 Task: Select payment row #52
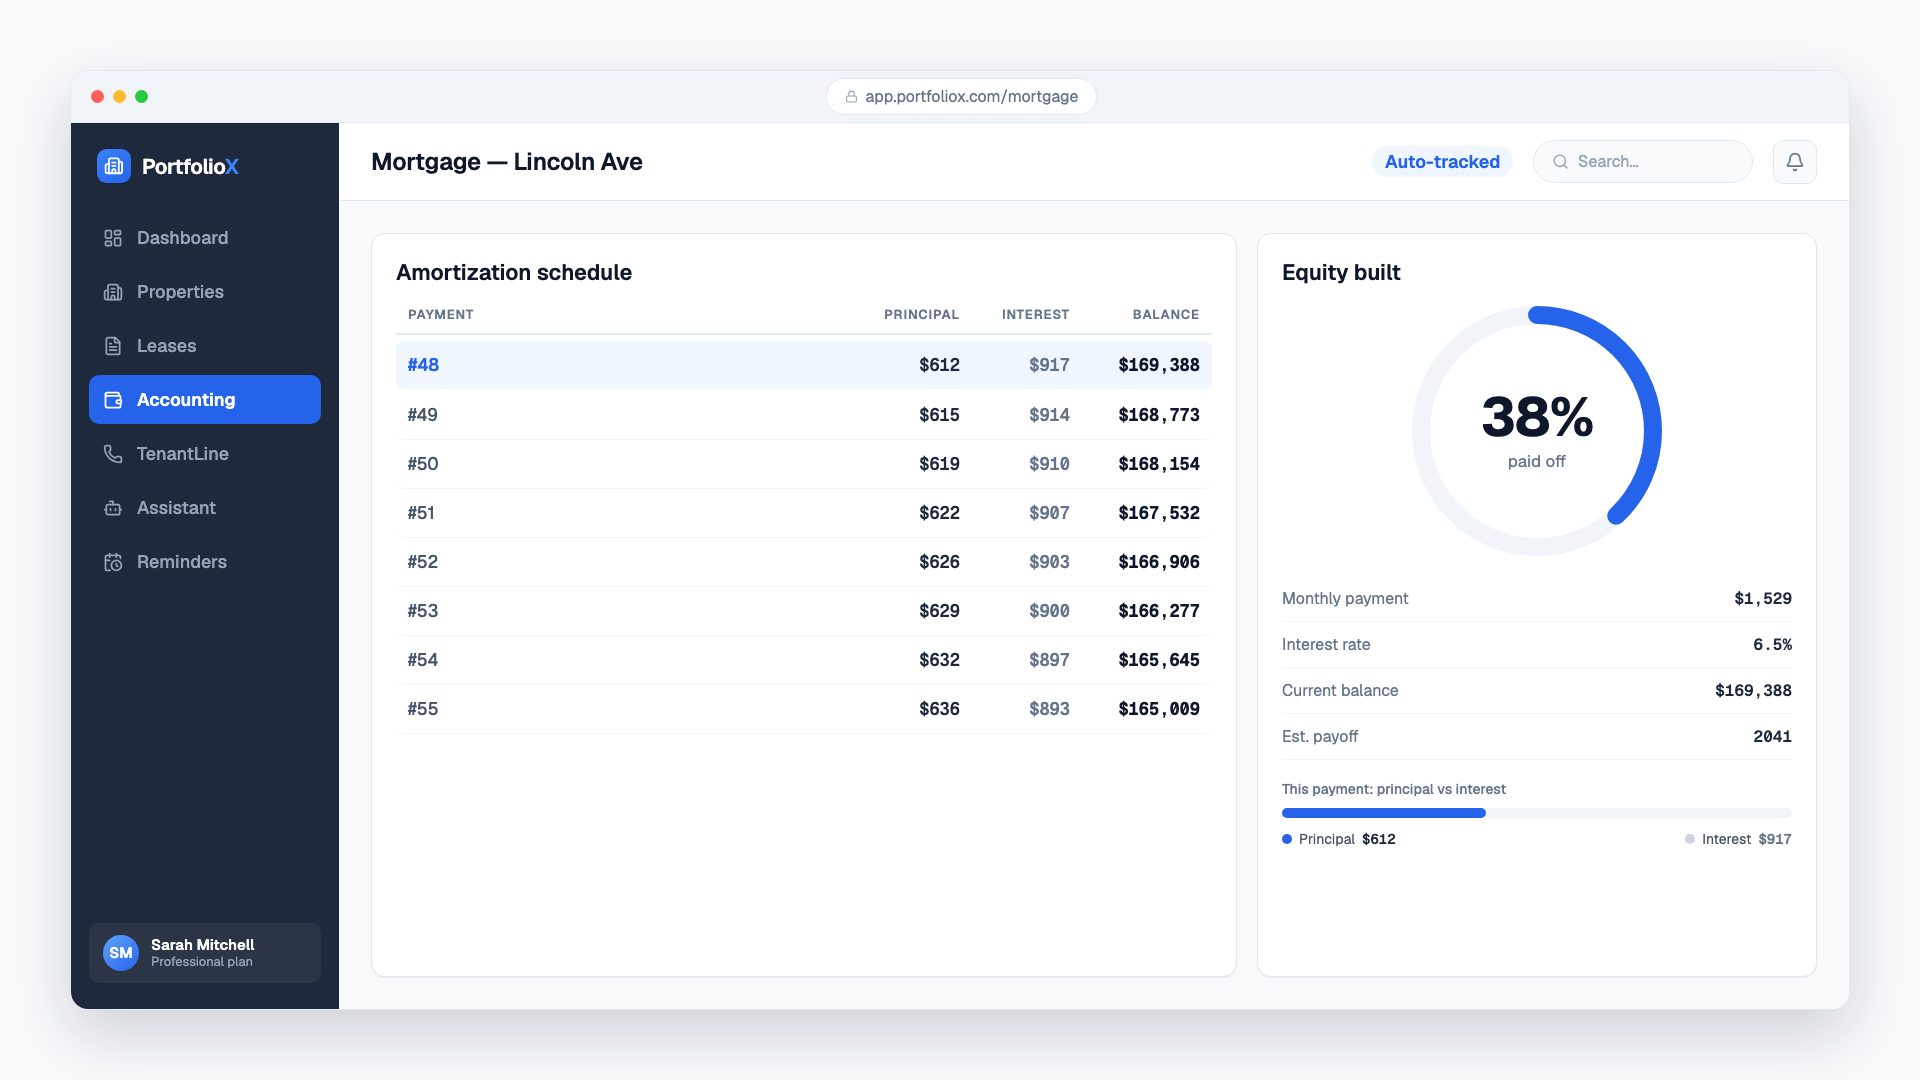(x=804, y=562)
